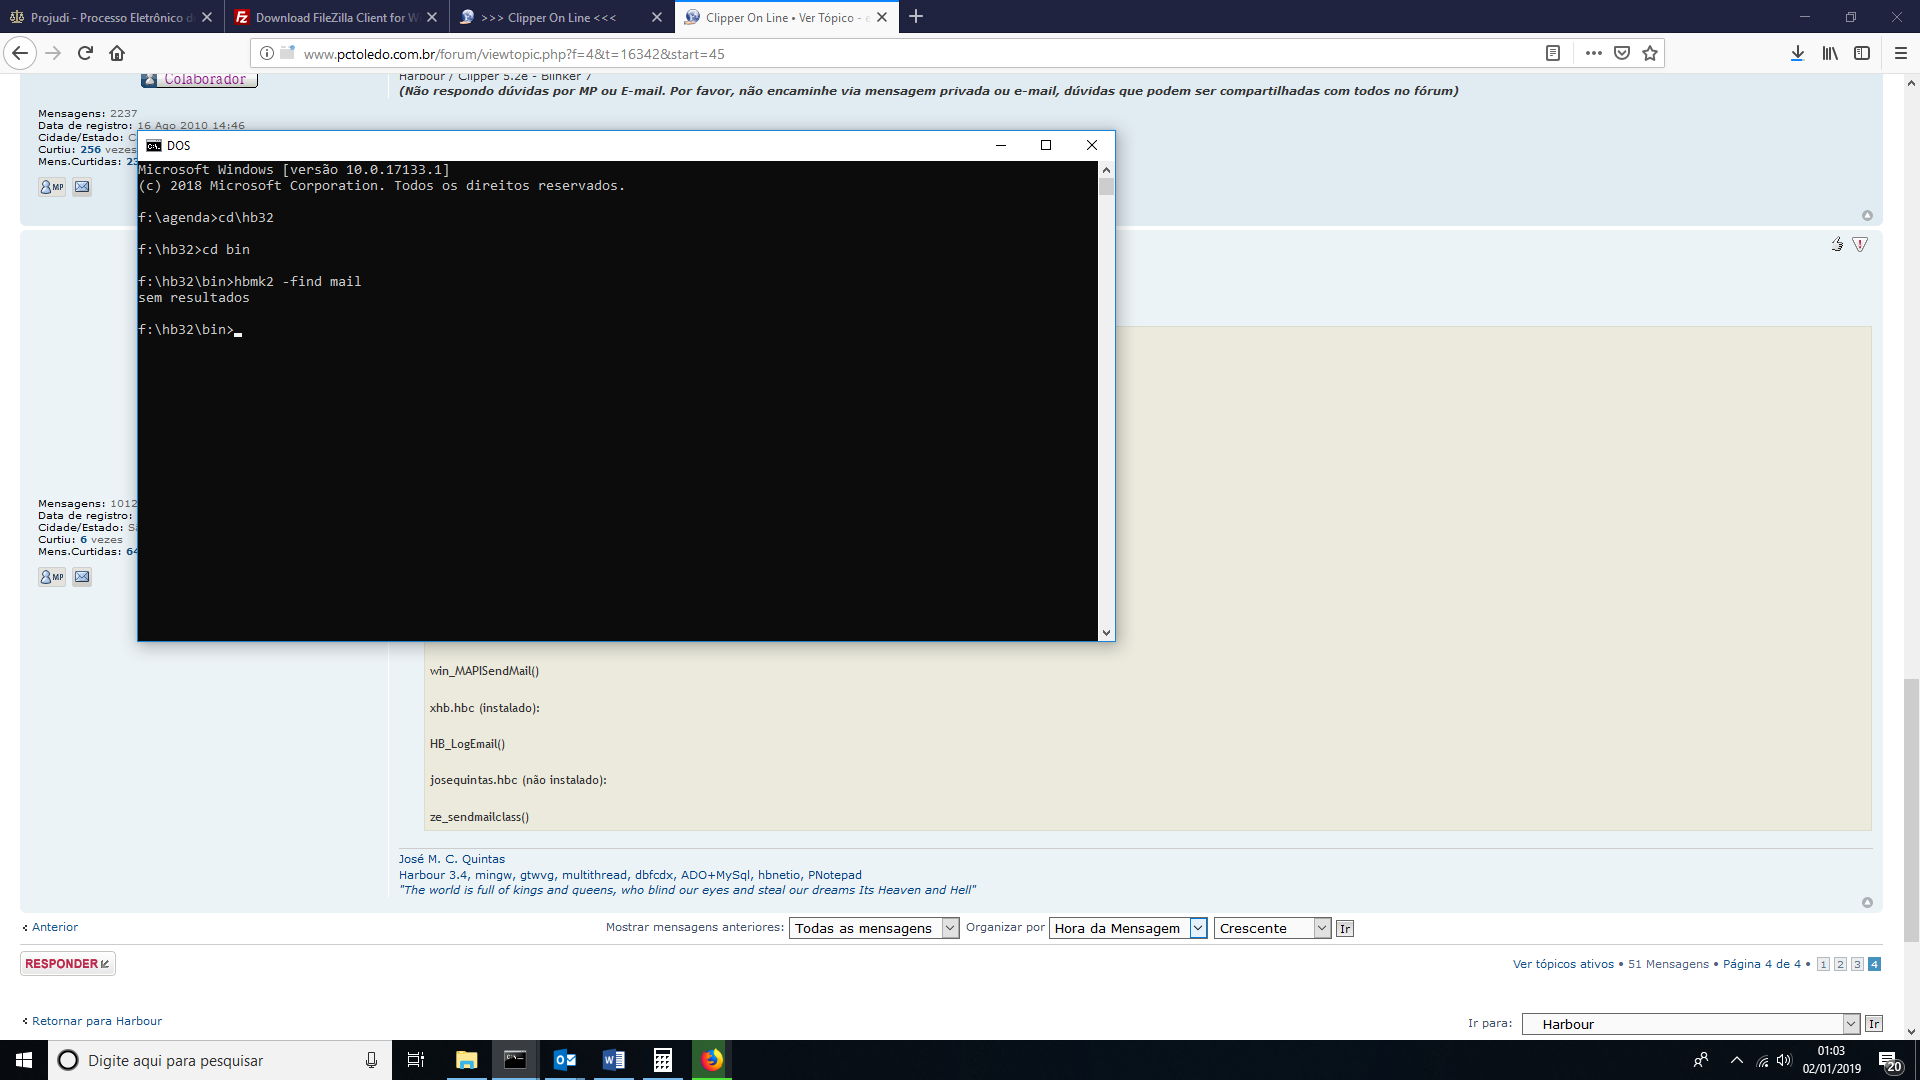Viewport: 1920px width, 1080px height.
Task: Open the Firefox downloads arrow icon
Action: coord(1797,53)
